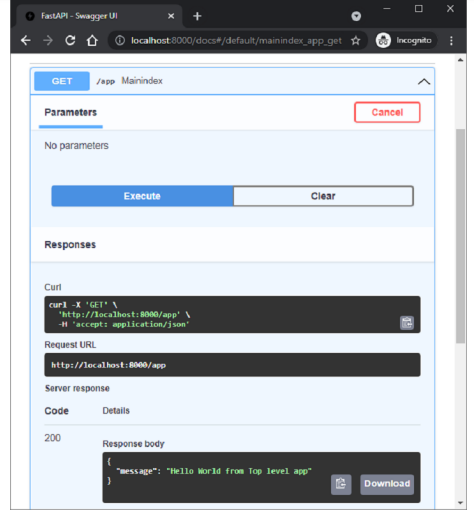Navigate back to previous page
This screenshot has width=474, height=516.
(26, 41)
